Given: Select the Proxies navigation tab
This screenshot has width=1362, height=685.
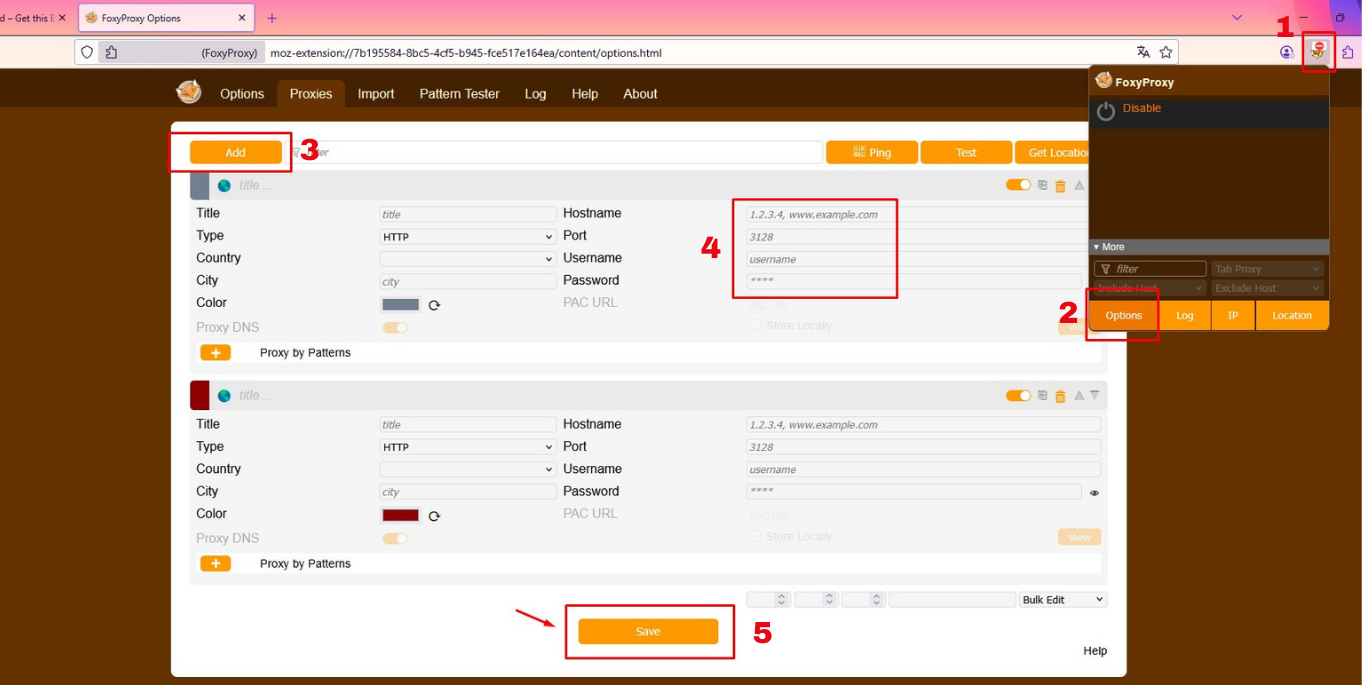Looking at the screenshot, I should click(x=311, y=94).
